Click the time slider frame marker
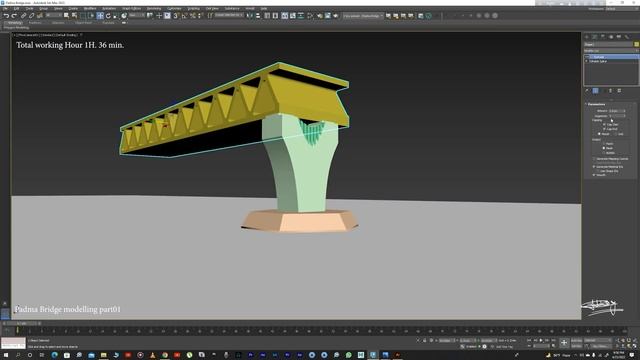This screenshot has width=640, height=360. (18, 330)
